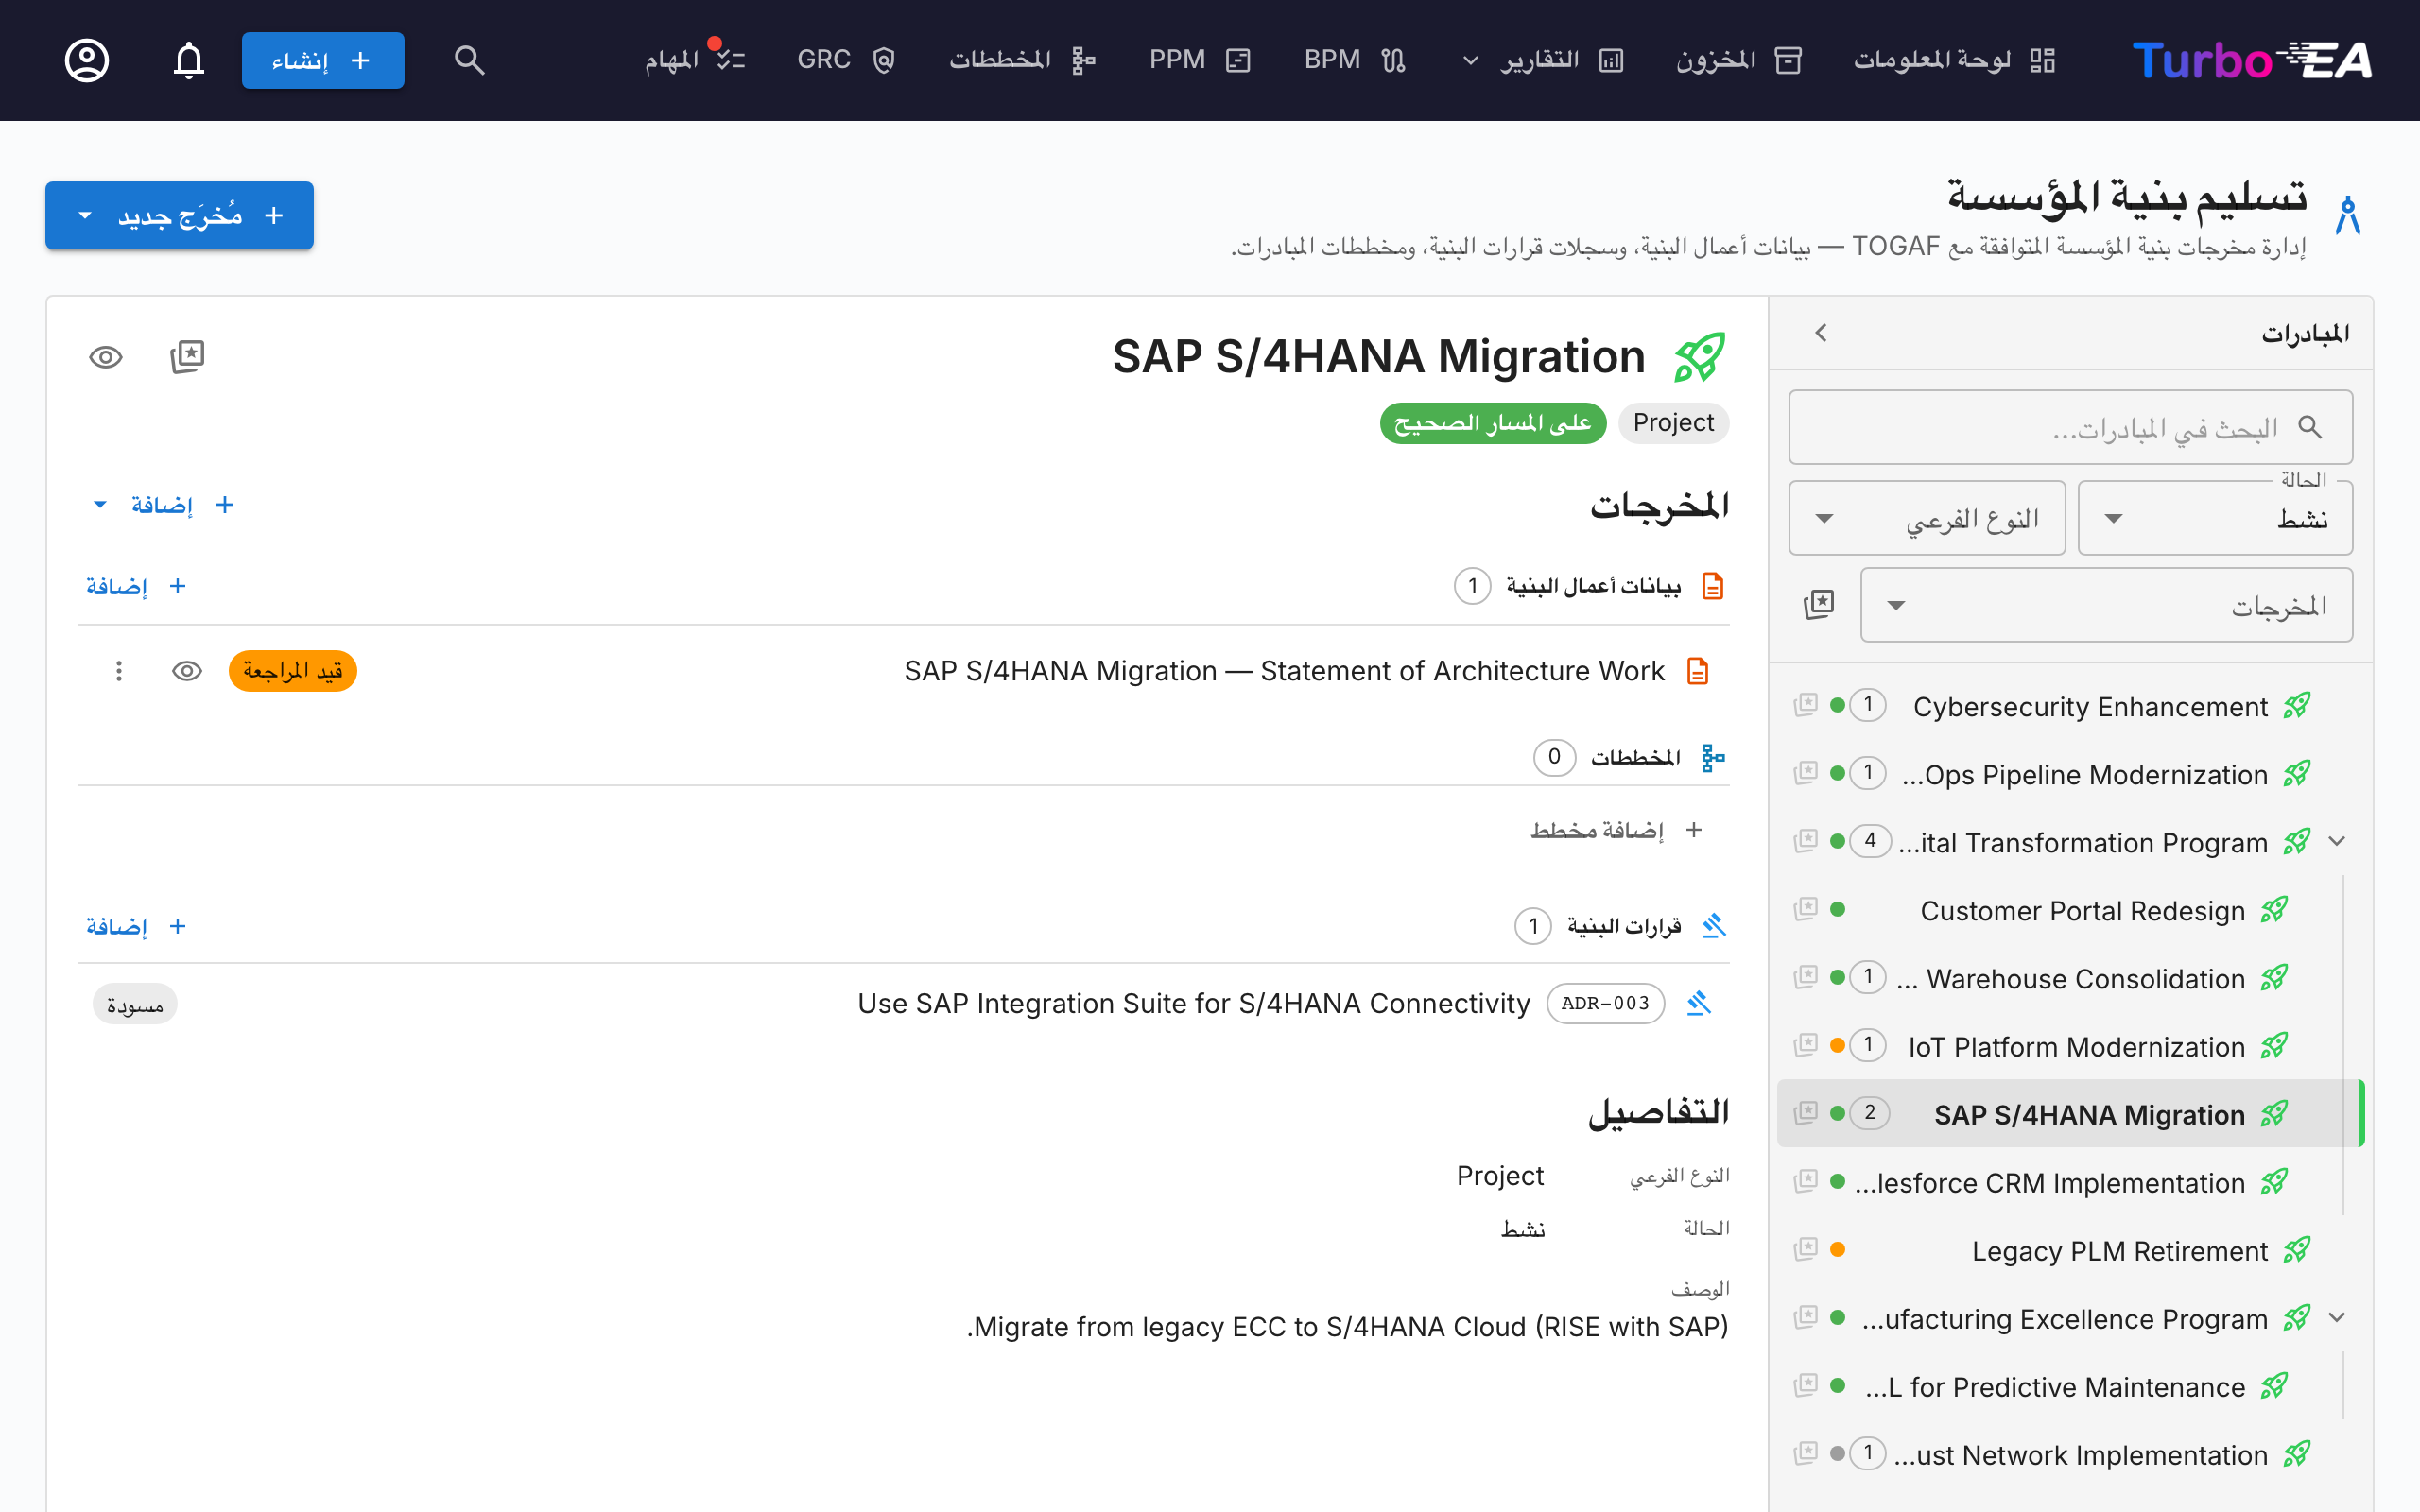Click the orange status dot of IoT Platform Modernization
The image size is (2420, 1512).
(x=1838, y=1045)
